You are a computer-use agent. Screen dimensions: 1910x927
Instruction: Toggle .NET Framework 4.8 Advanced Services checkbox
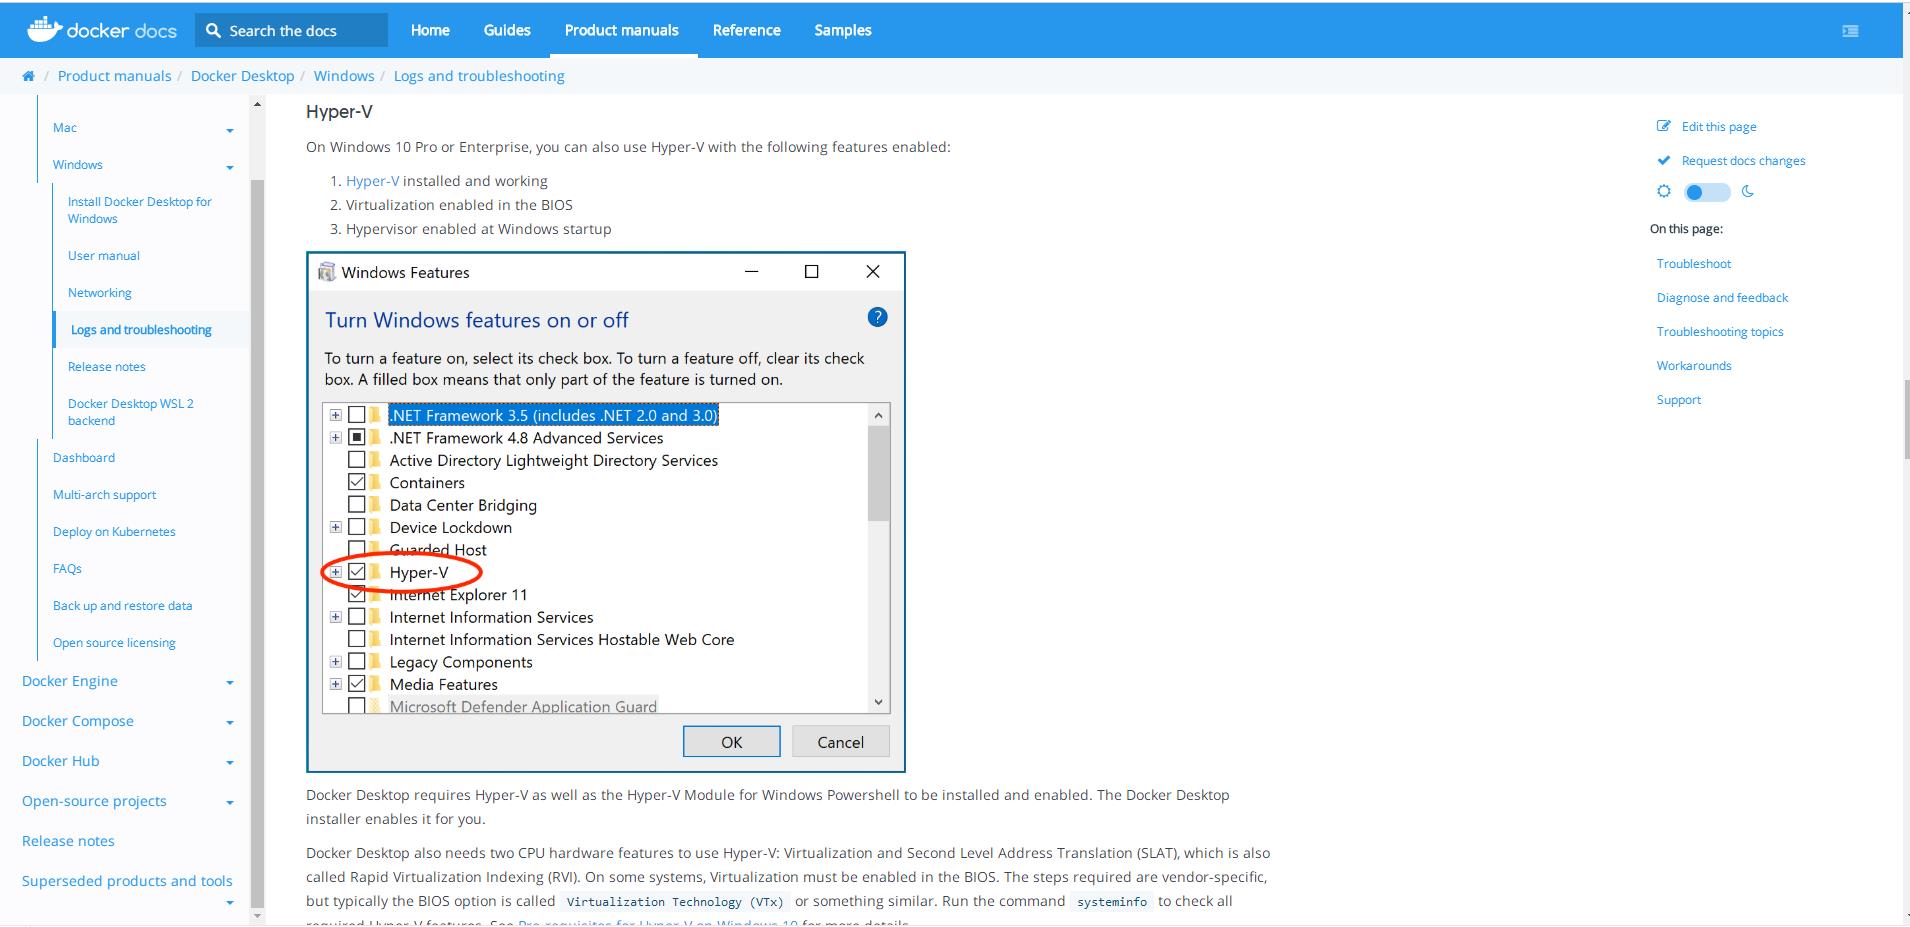[356, 437]
